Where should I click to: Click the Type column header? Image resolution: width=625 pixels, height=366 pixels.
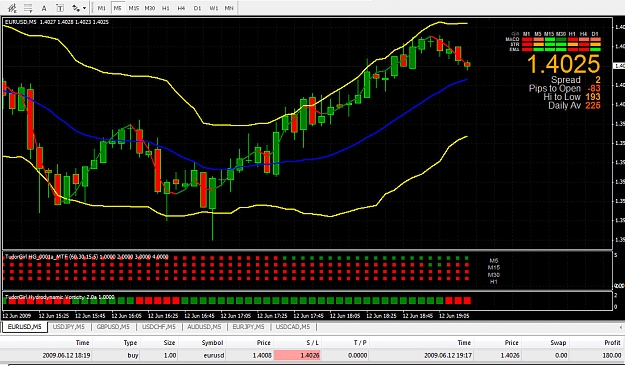[130, 342]
